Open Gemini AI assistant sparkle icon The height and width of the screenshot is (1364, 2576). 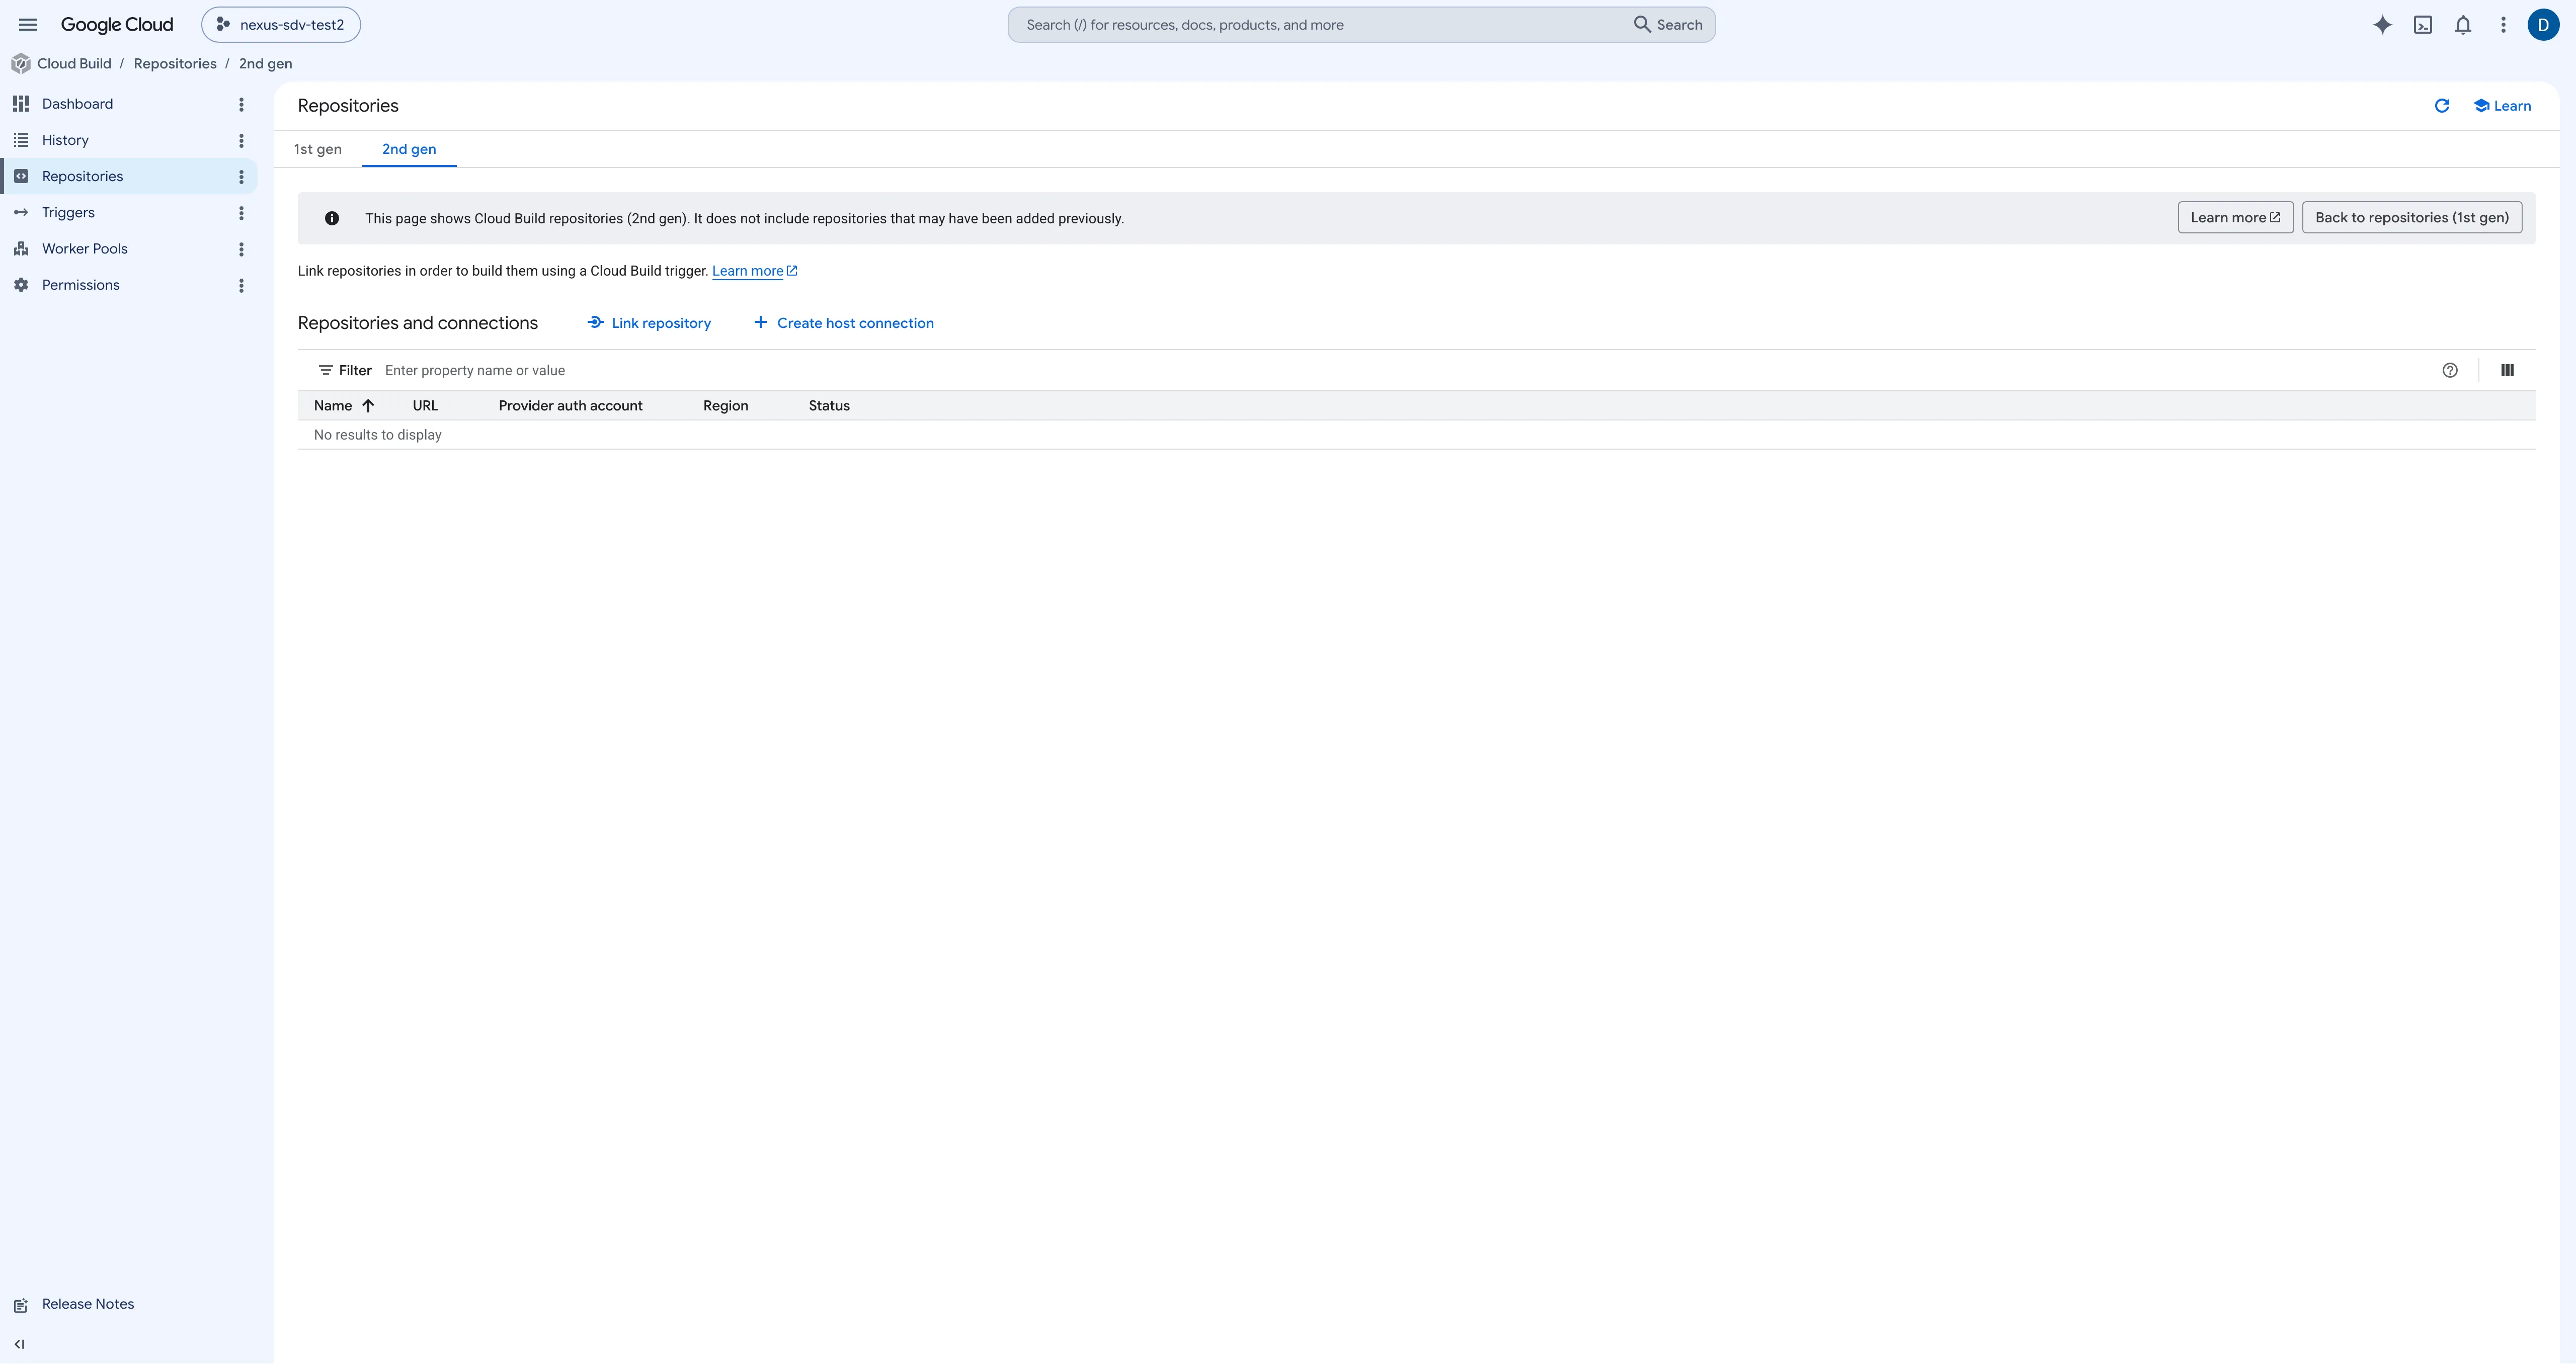point(2382,25)
